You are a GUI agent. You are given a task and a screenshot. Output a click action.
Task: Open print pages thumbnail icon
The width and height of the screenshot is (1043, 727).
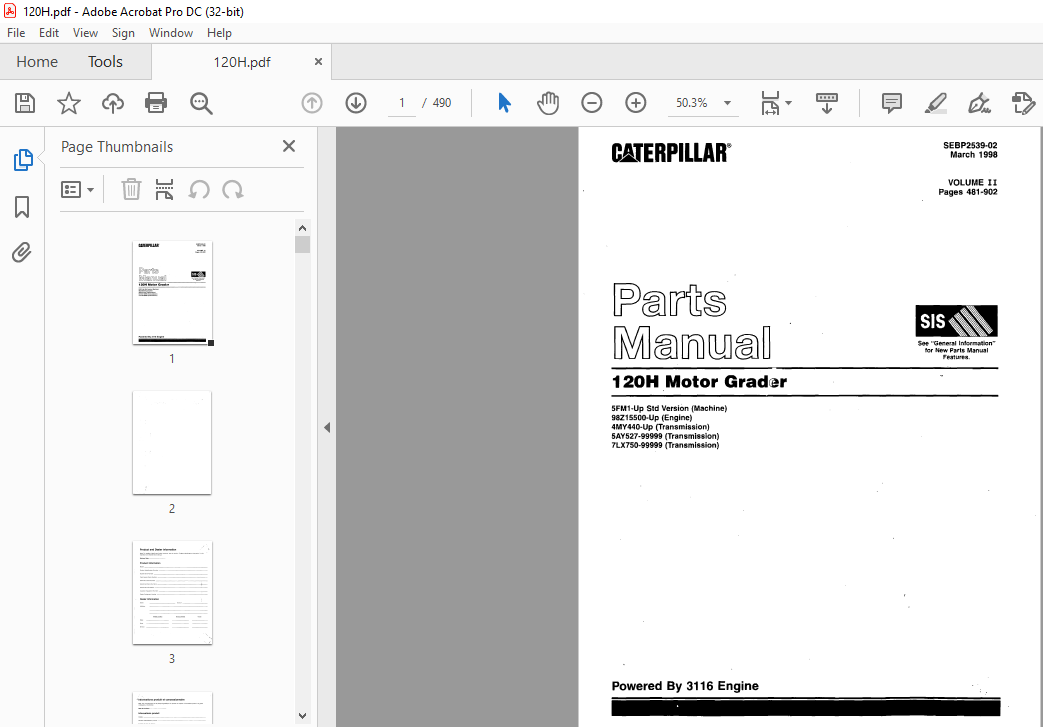click(x=164, y=190)
